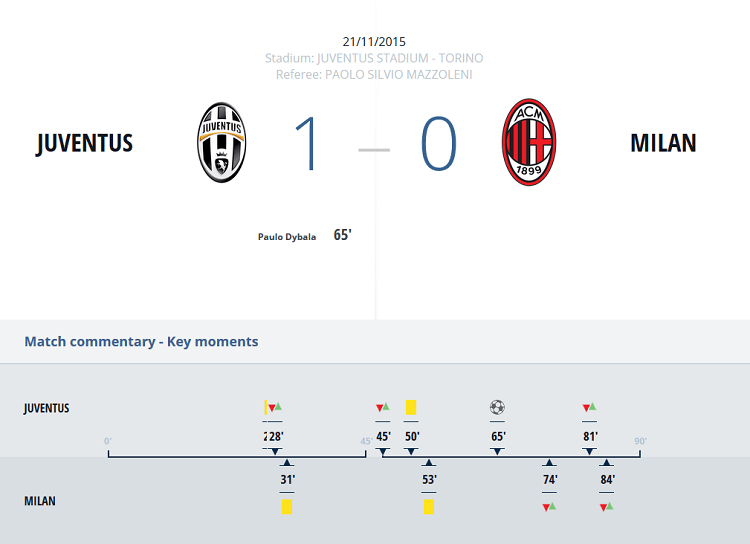Select the 31' timeline marker

tap(287, 479)
